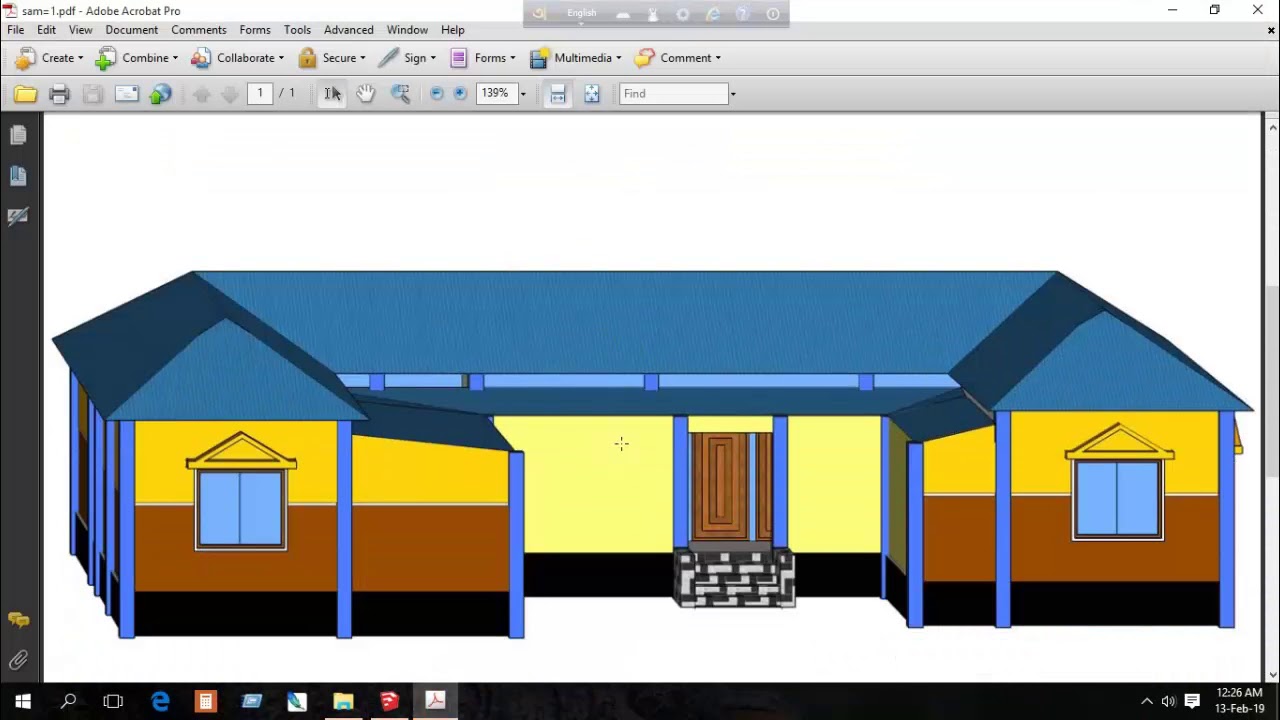Open the Collaborate task dropdown
1280x720 pixels.
coord(238,58)
